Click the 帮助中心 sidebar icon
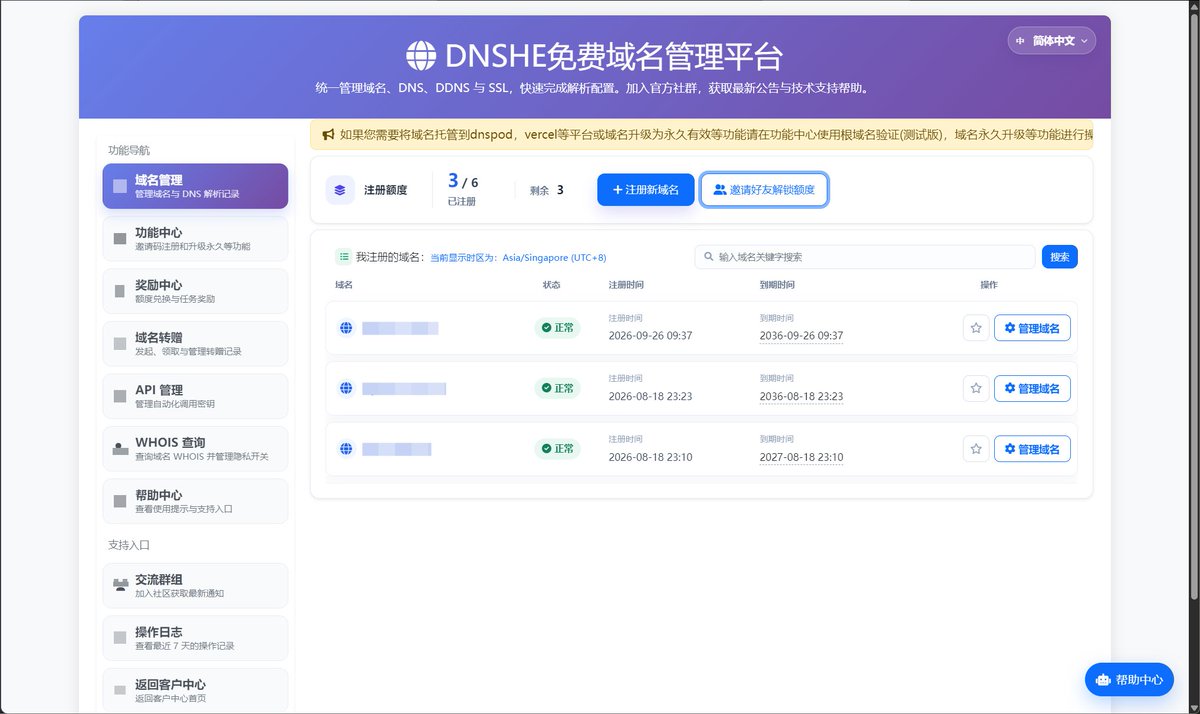Image resolution: width=1200 pixels, height=714 pixels. tap(120, 501)
